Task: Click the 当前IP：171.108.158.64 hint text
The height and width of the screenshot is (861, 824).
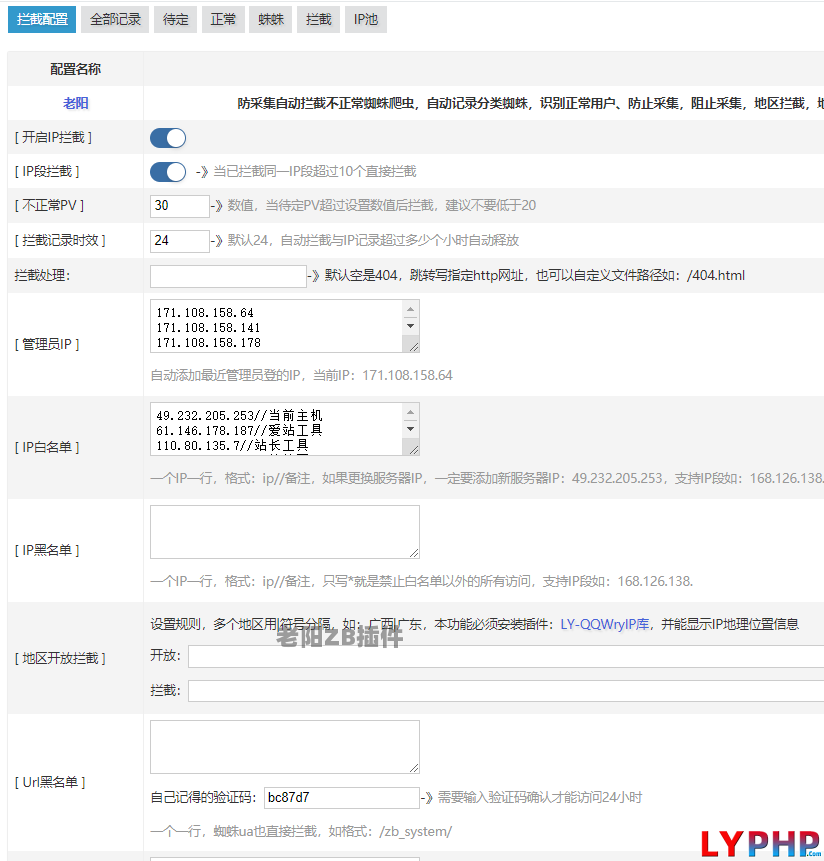Action: point(383,376)
